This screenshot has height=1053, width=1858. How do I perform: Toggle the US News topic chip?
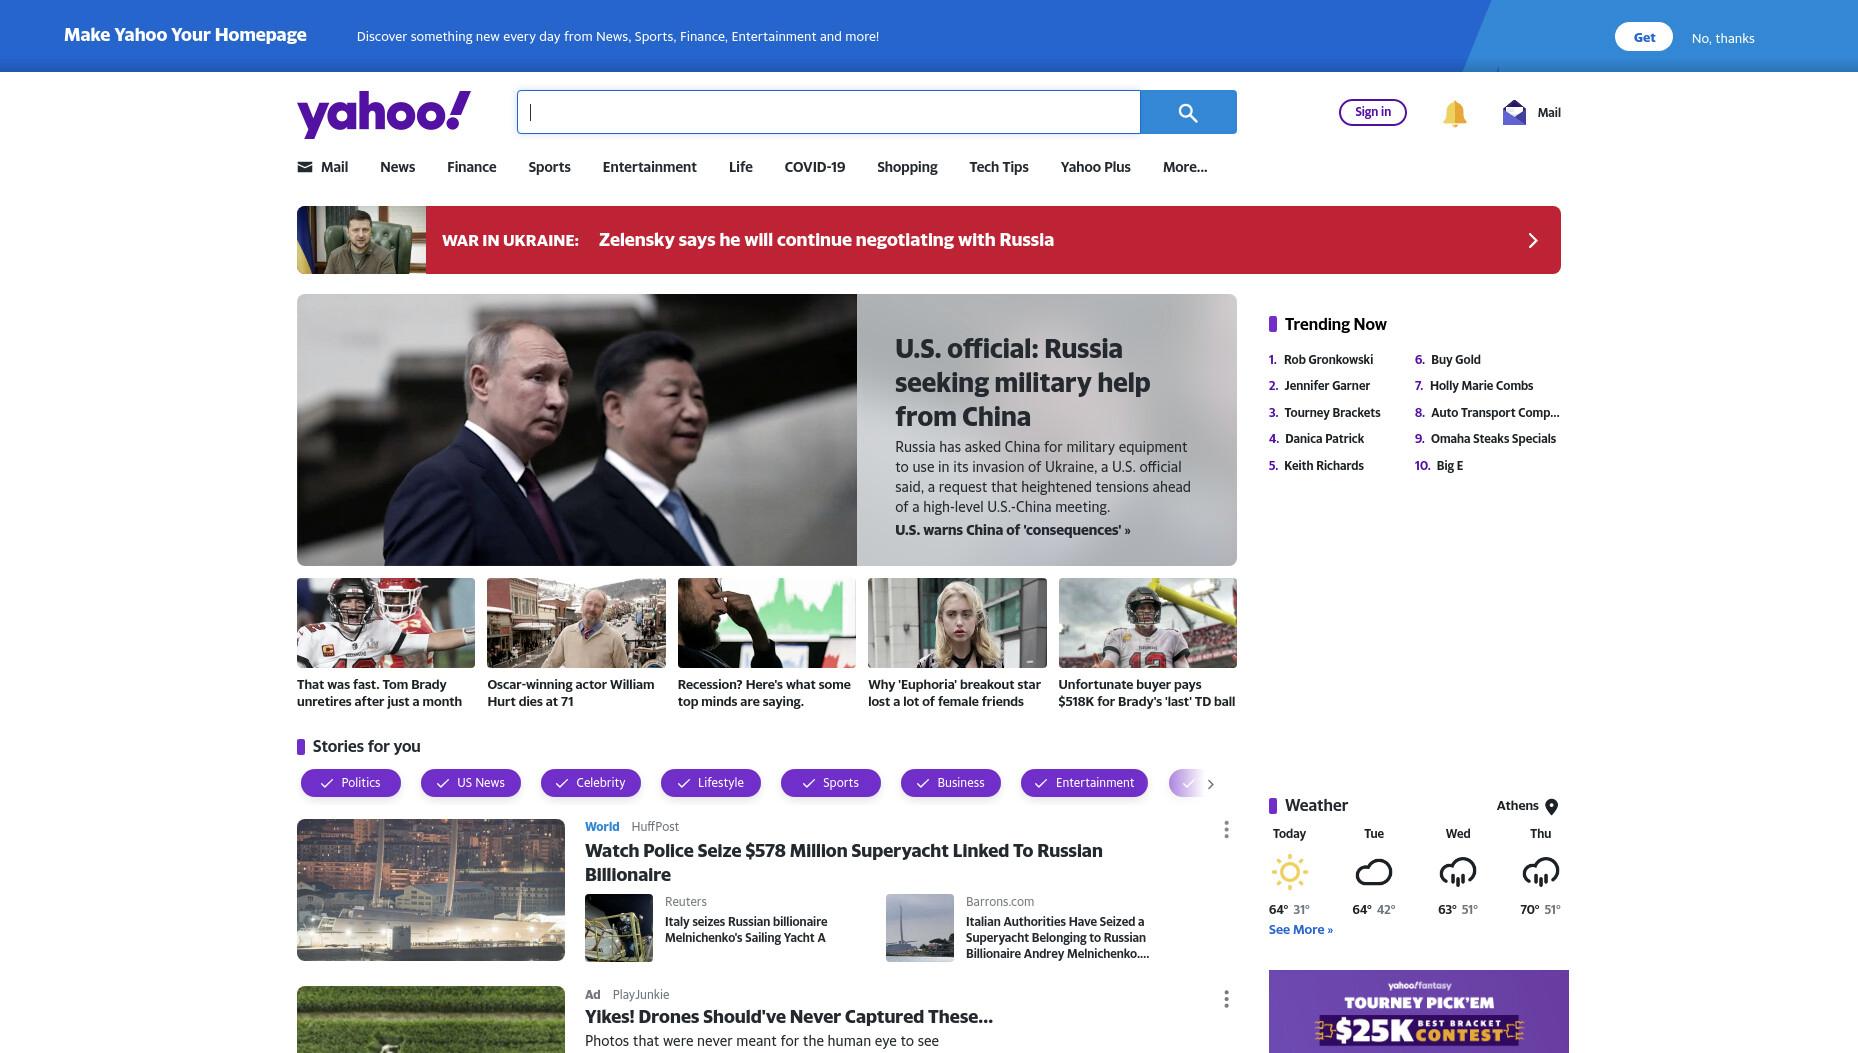471,783
